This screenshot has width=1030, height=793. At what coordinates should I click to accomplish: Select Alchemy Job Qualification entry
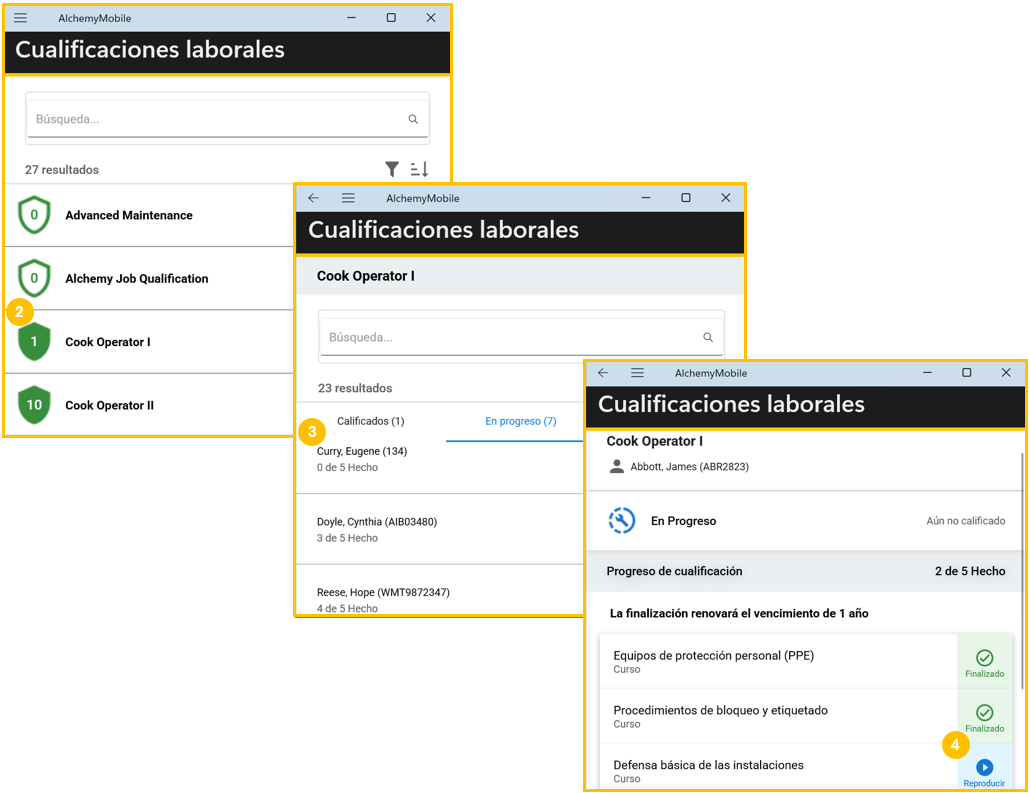(136, 278)
